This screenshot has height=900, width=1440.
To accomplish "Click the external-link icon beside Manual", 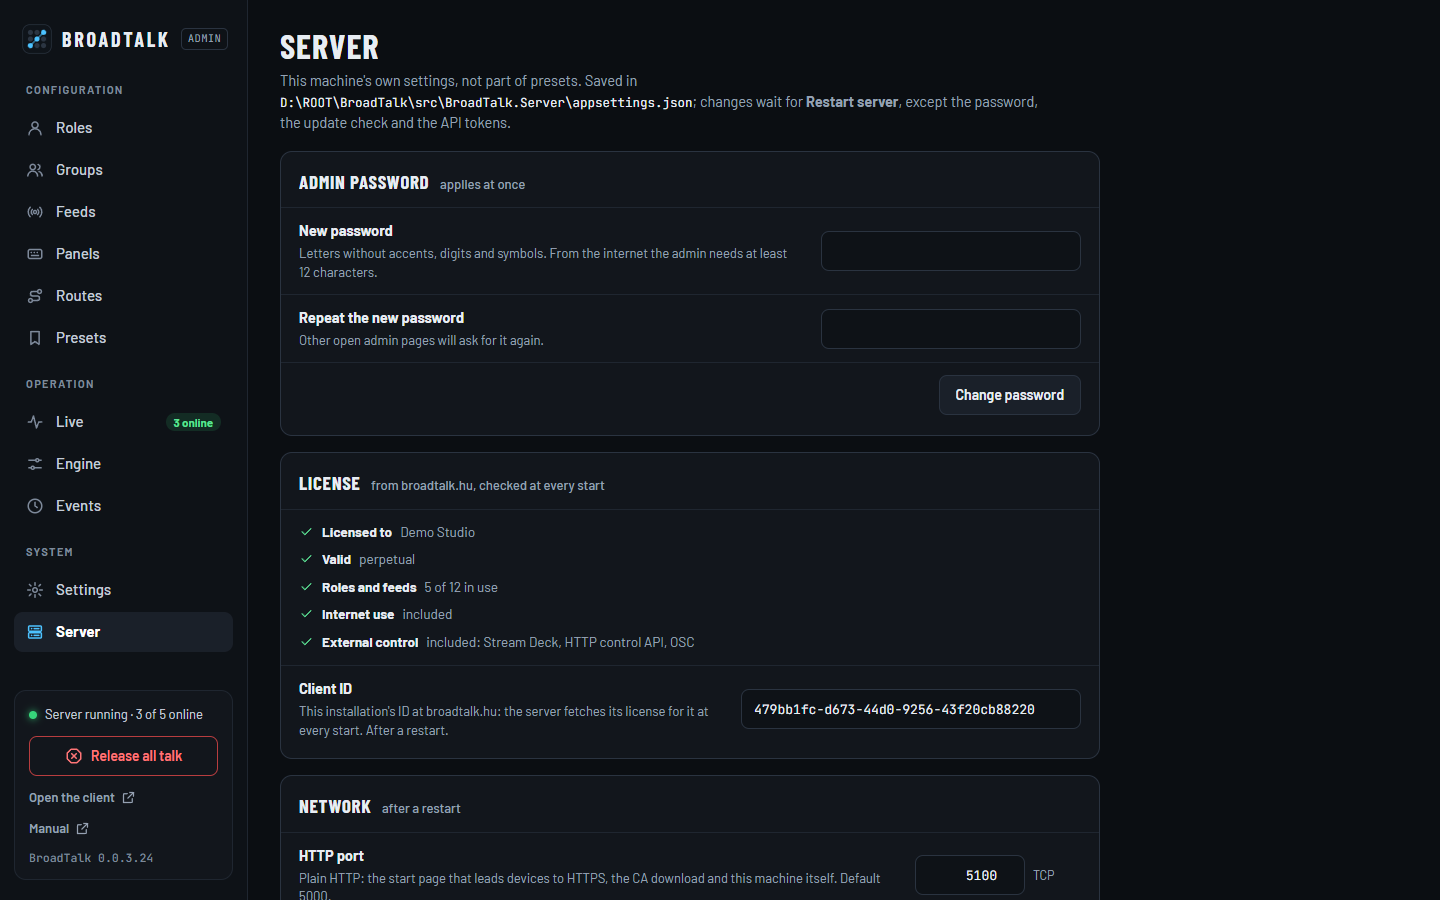I will (83, 828).
